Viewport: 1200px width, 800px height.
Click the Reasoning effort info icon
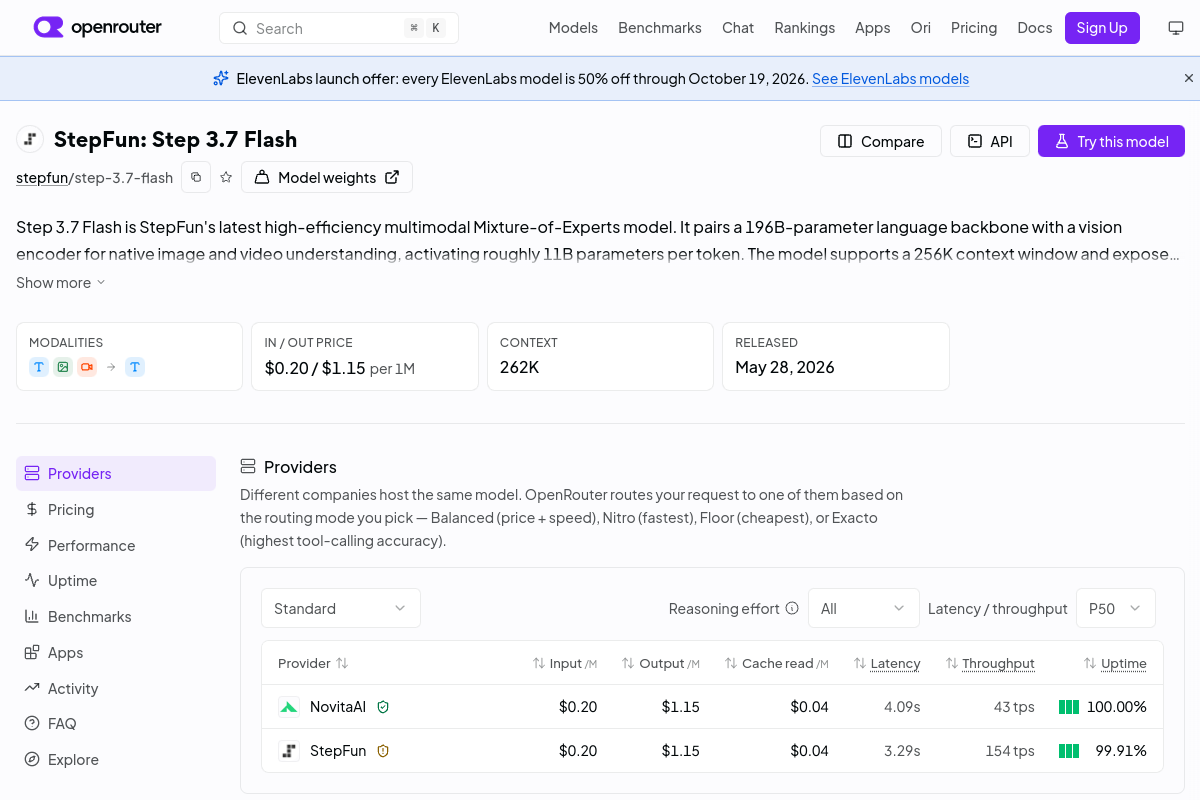pyautogui.click(x=792, y=608)
